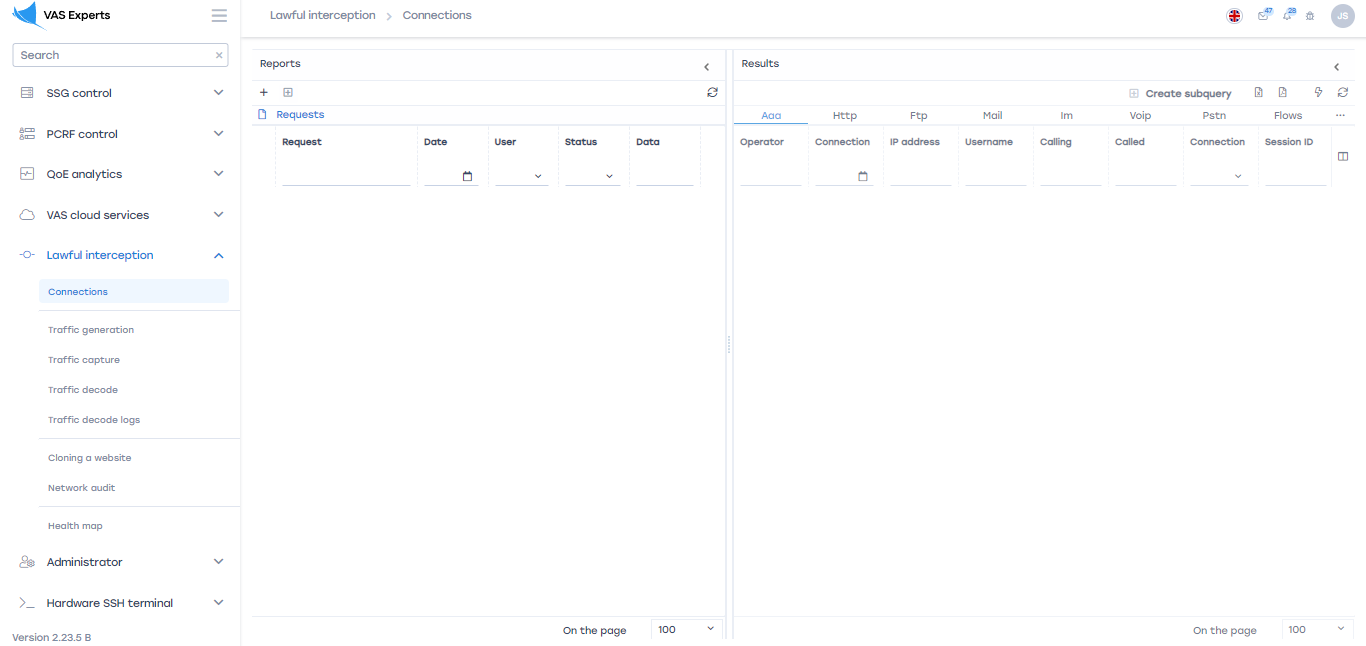Open Traffic capture in sidebar
1366x646 pixels.
click(x=84, y=360)
